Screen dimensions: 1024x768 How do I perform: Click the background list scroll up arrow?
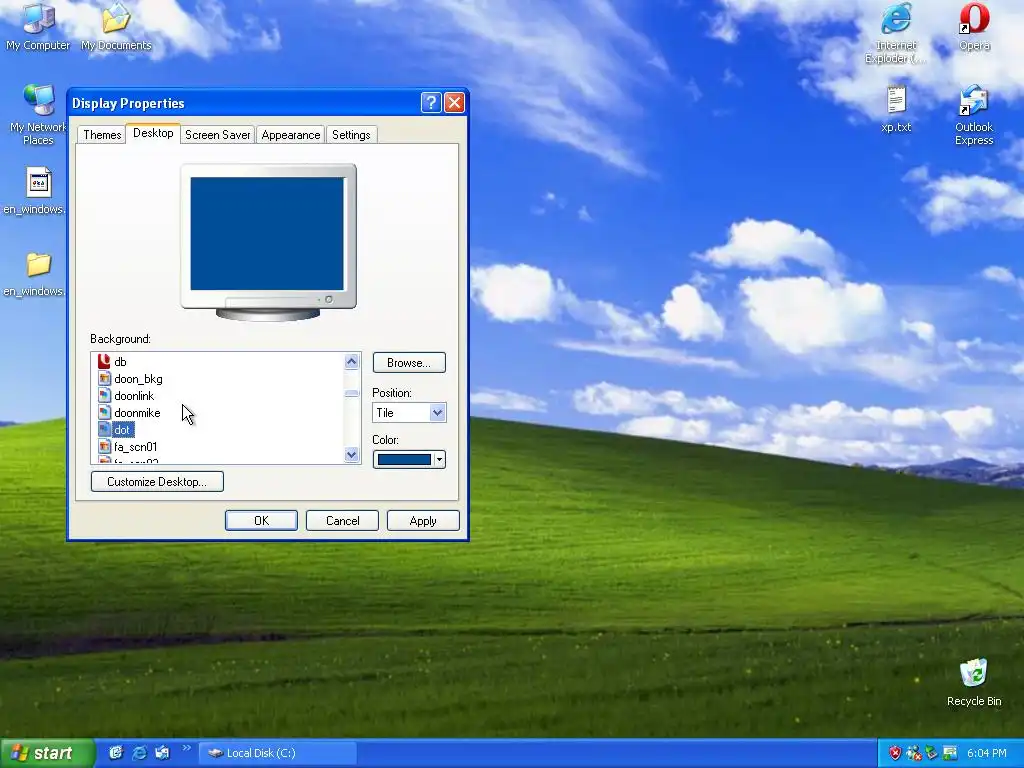(352, 361)
